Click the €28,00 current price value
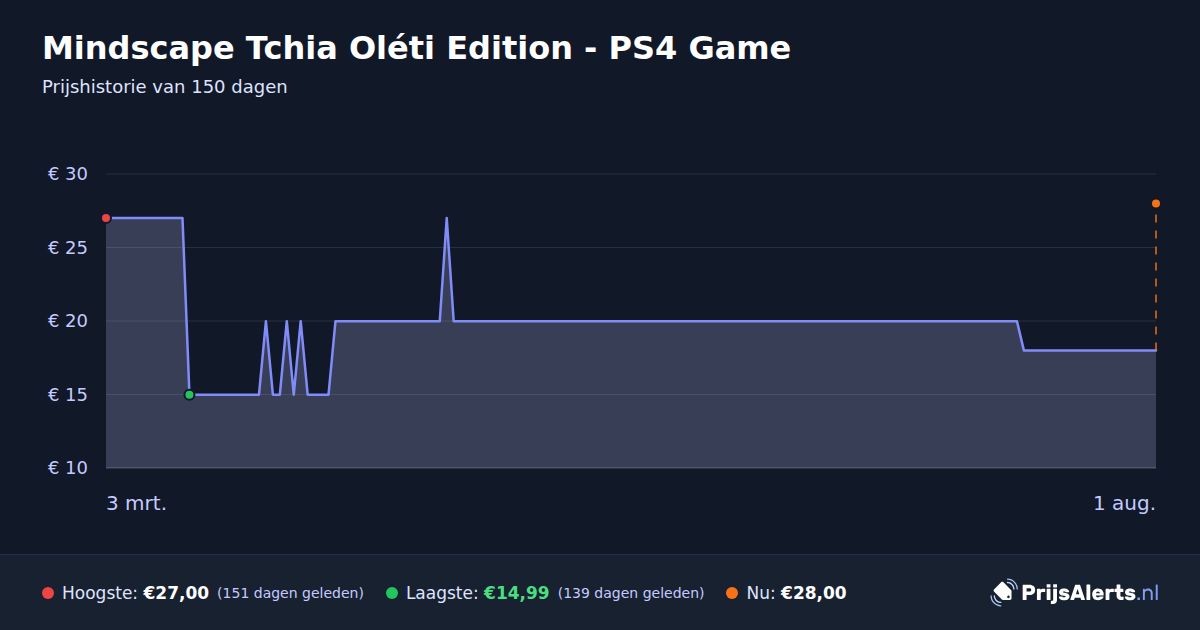Viewport: 1200px width, 630px height. pyautogui.click(x=813, y=593)
